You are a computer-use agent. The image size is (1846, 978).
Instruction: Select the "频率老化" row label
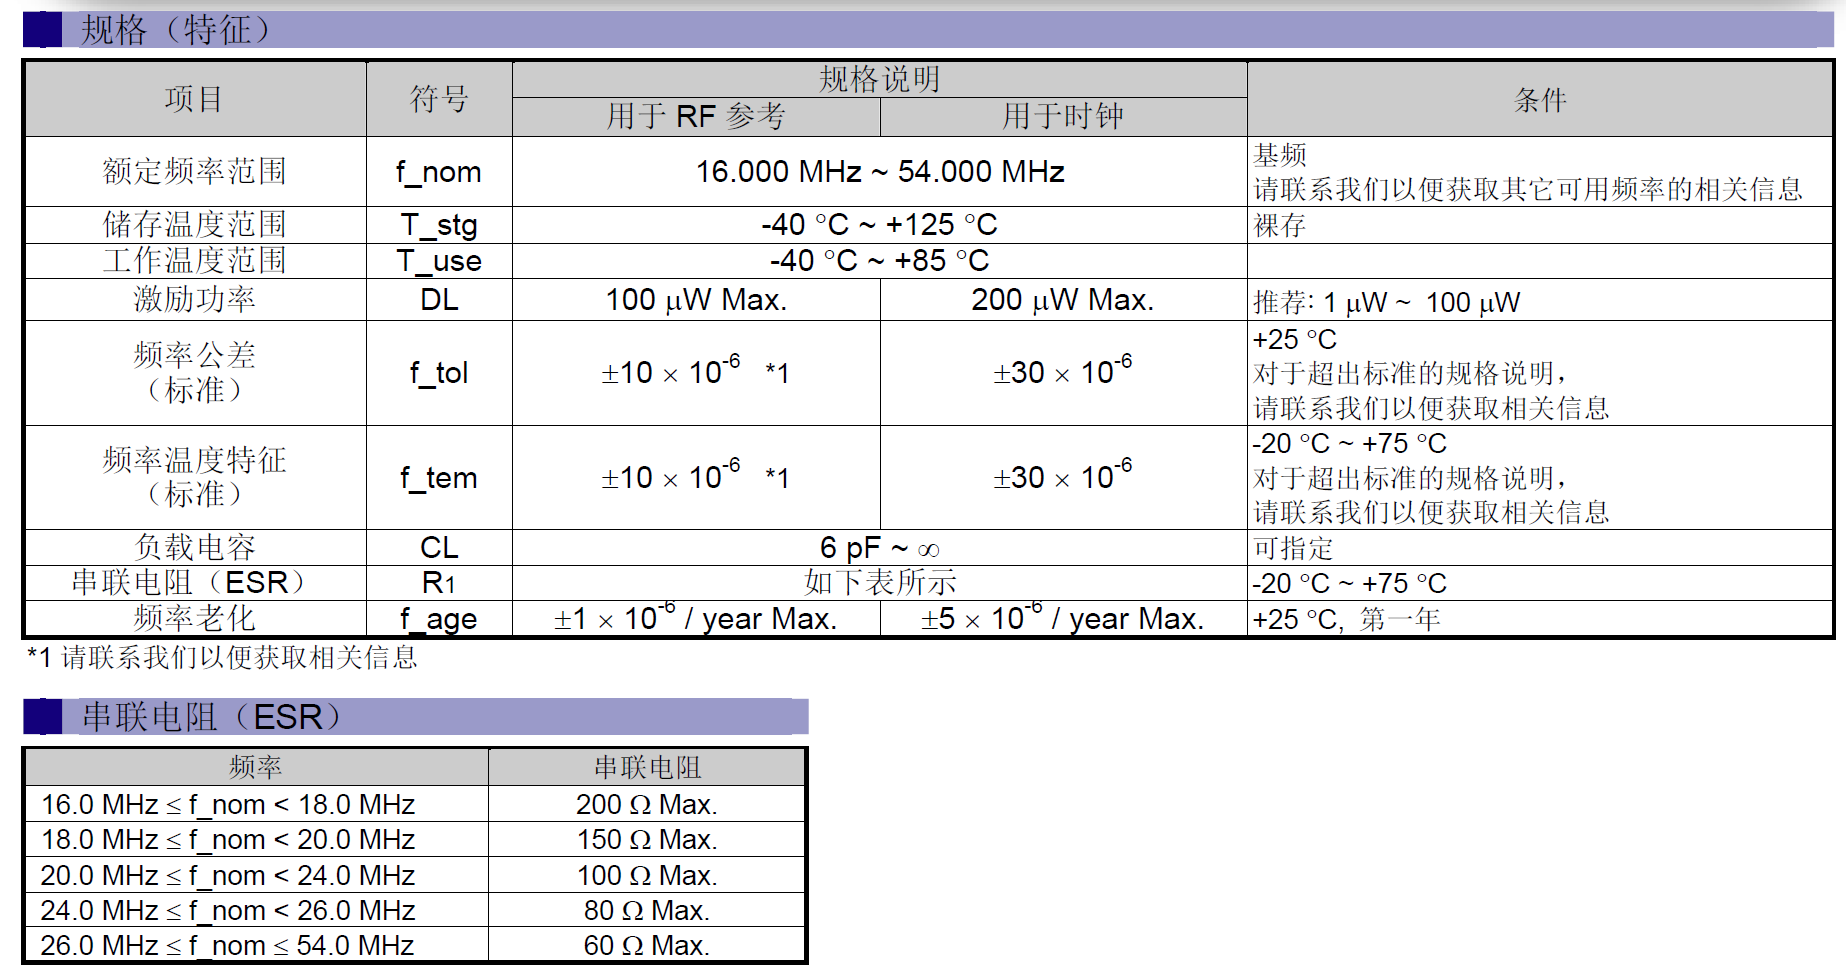194,618
